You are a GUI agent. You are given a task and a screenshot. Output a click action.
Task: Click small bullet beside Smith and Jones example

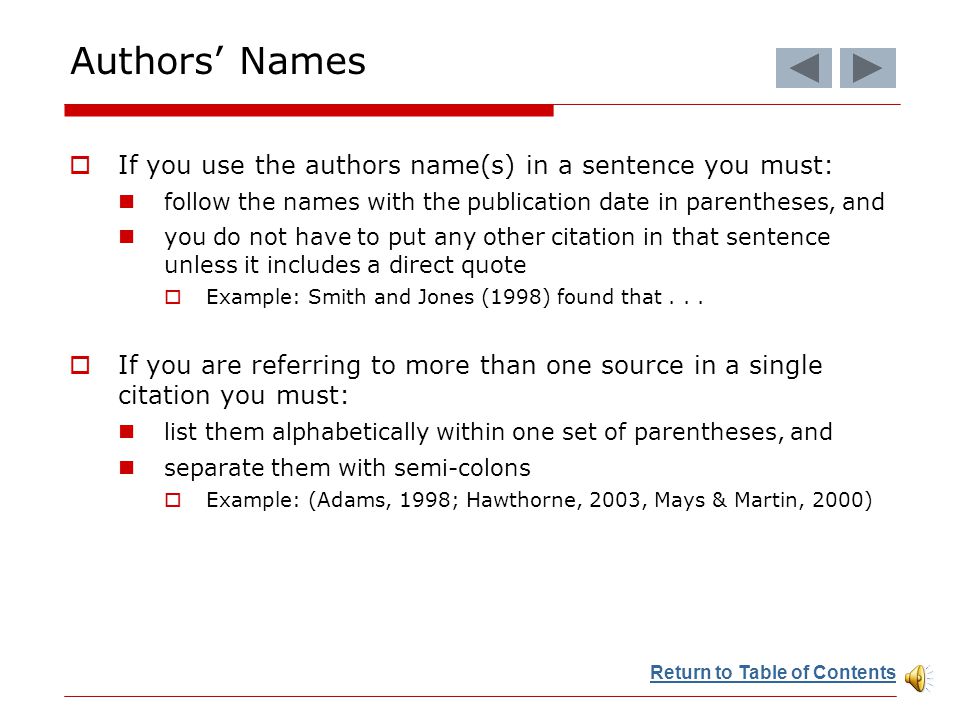pos(173,297)
